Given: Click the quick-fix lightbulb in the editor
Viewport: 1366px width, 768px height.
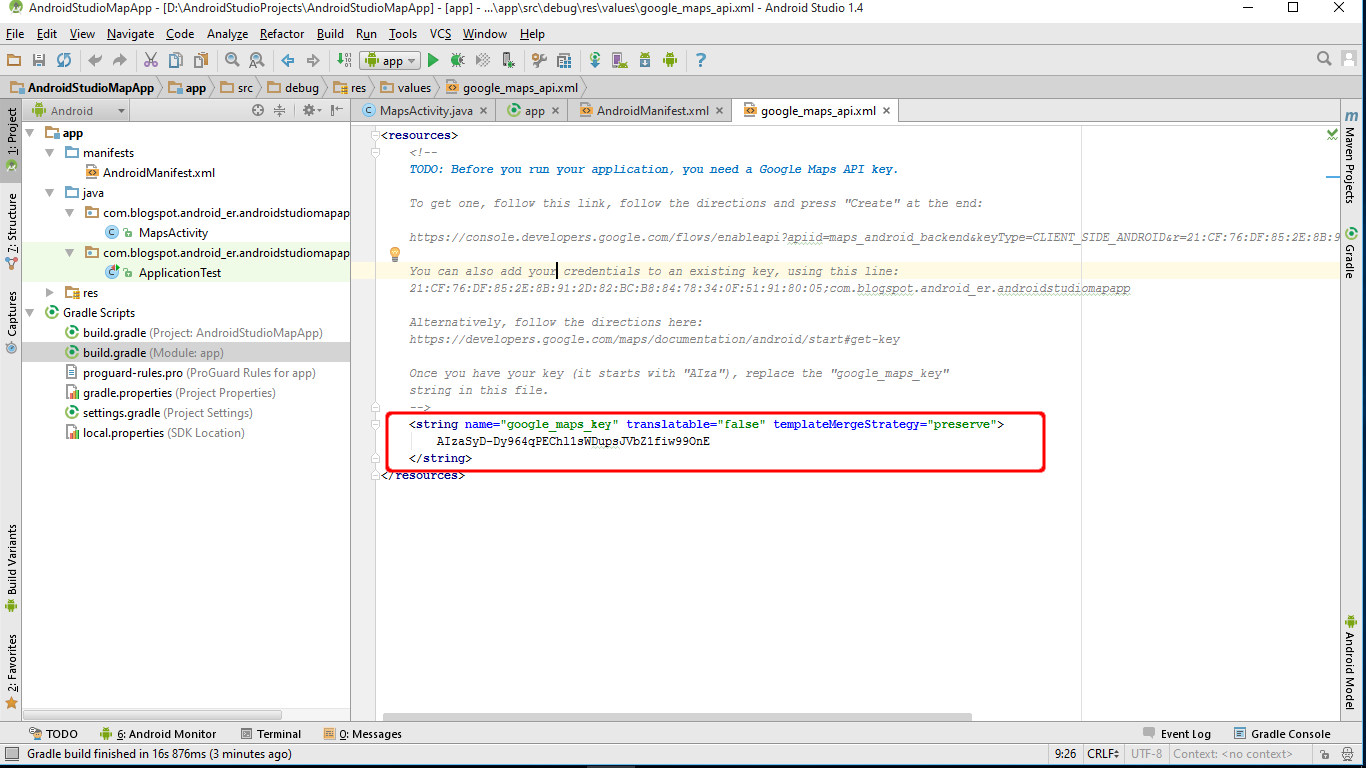Looking at the screenshot, I should click(x=394, y=254).
